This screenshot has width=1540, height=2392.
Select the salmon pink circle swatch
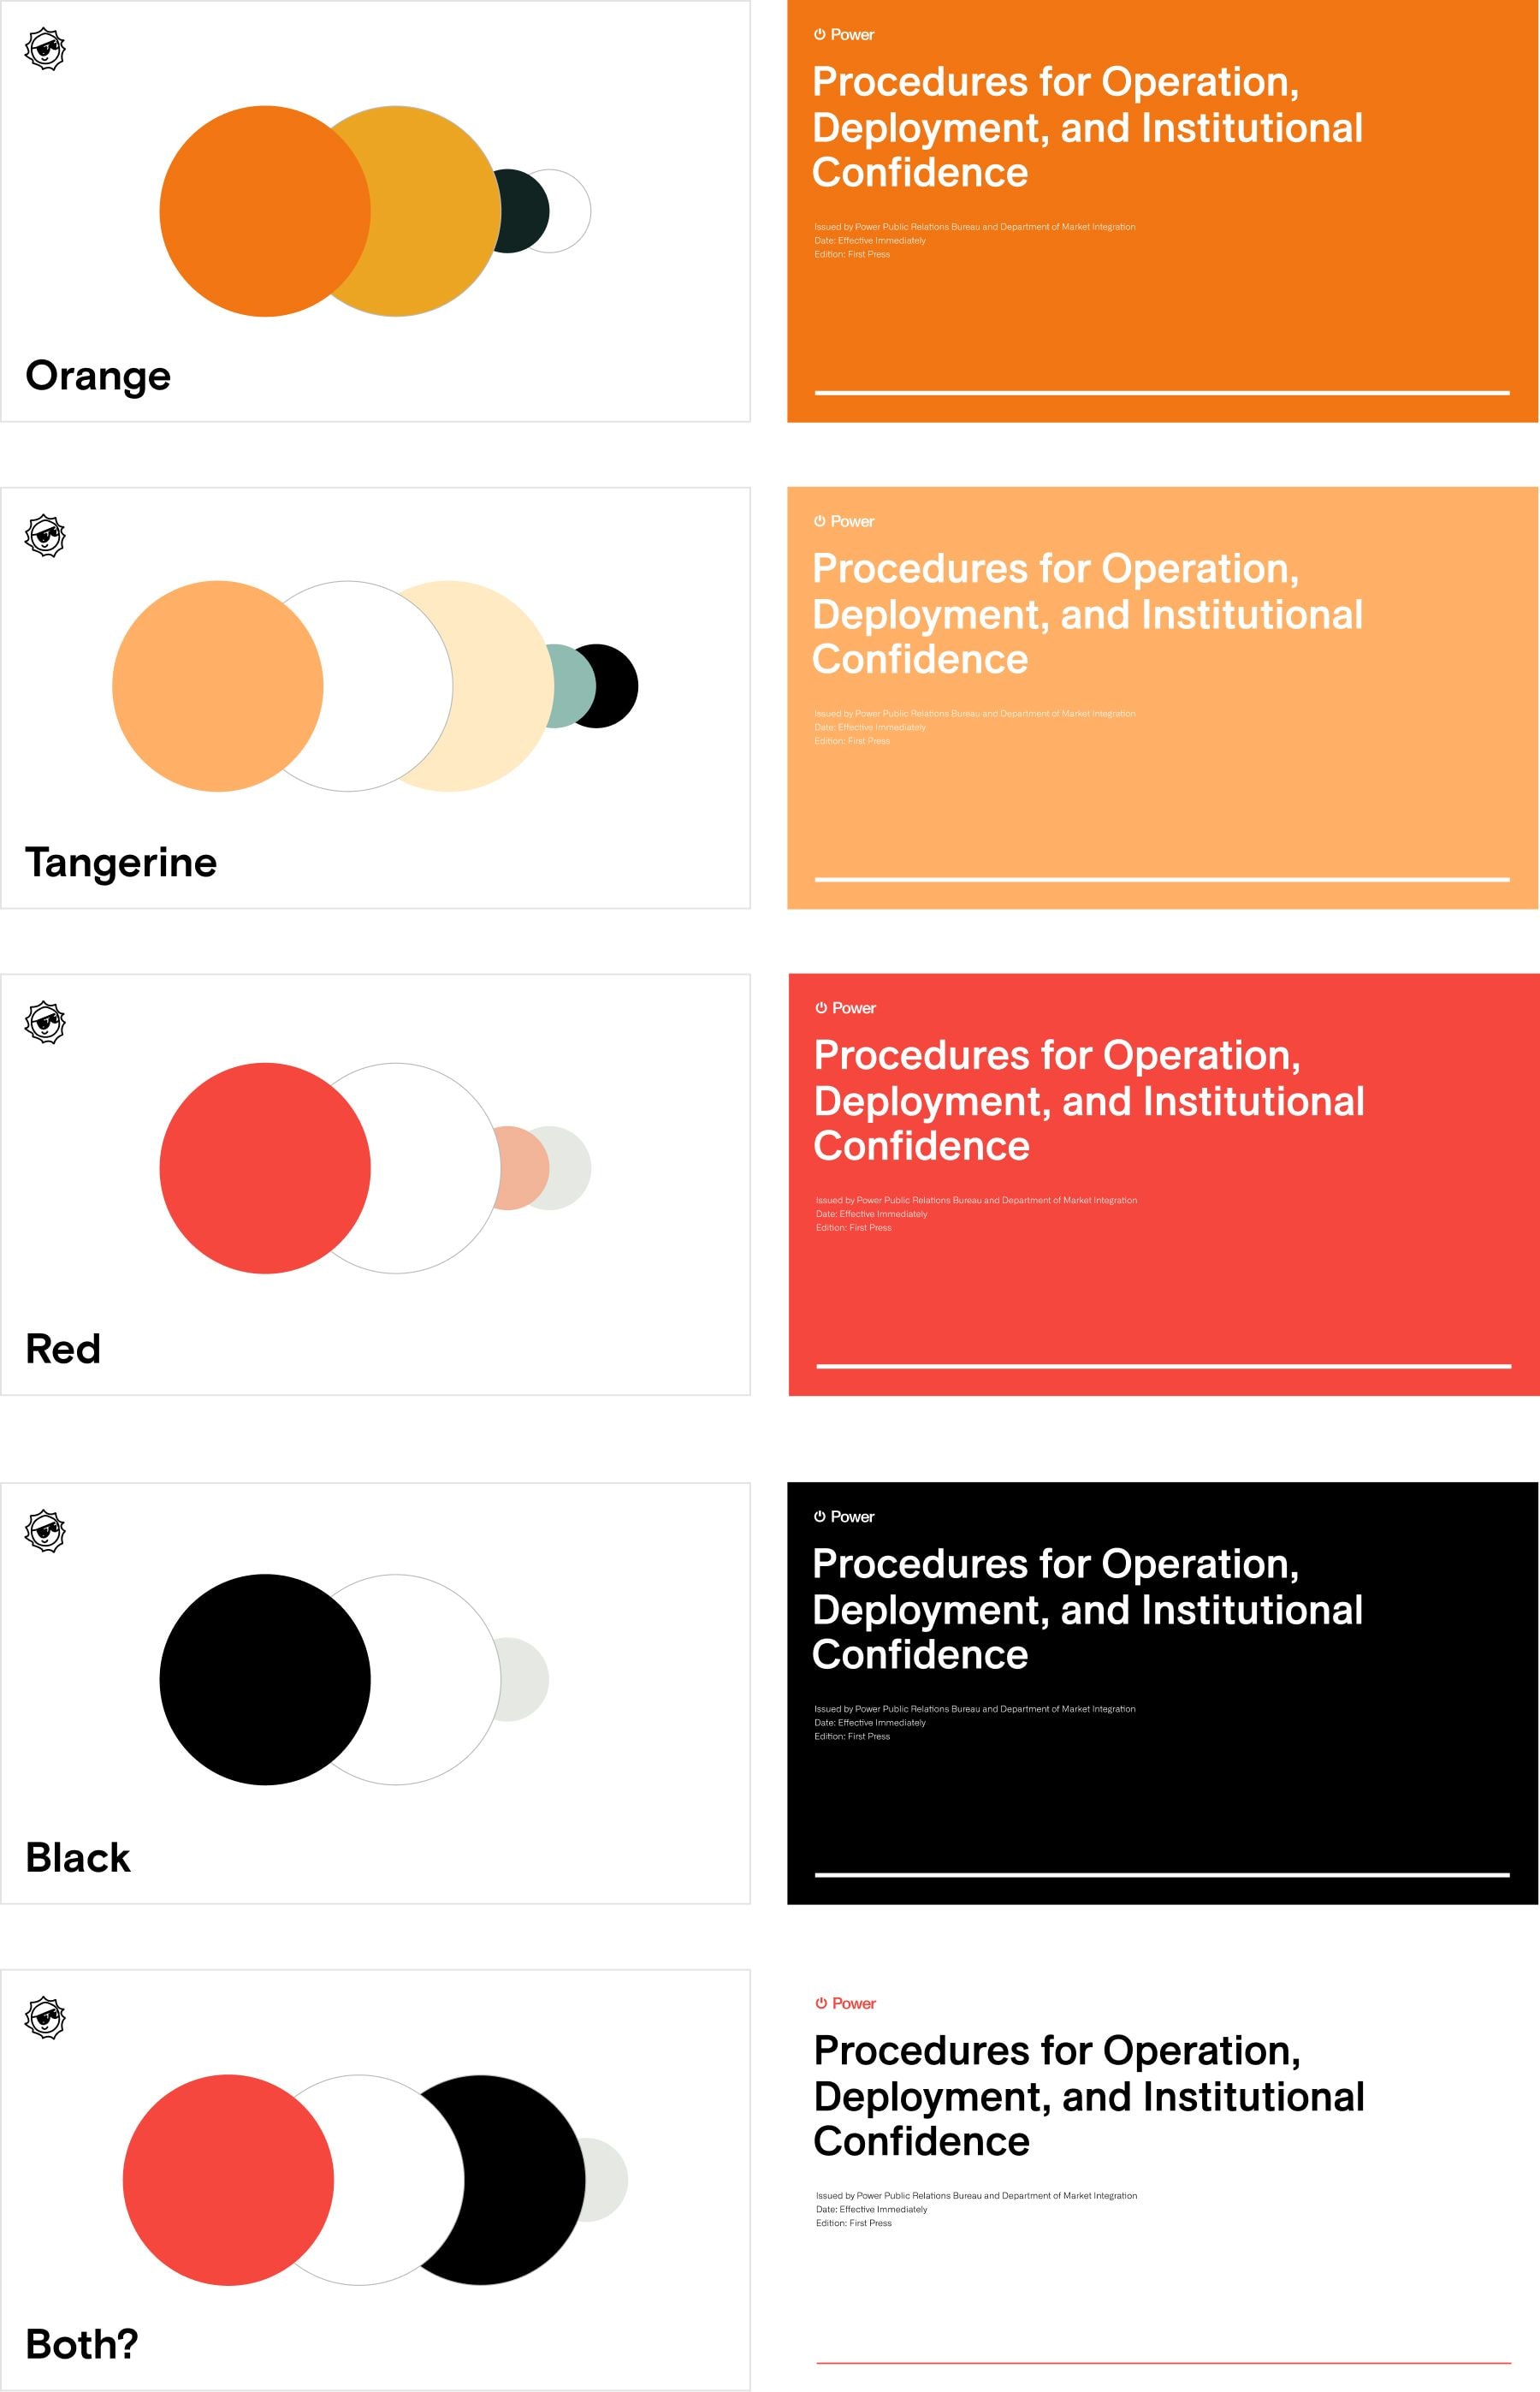[516, 1168]
